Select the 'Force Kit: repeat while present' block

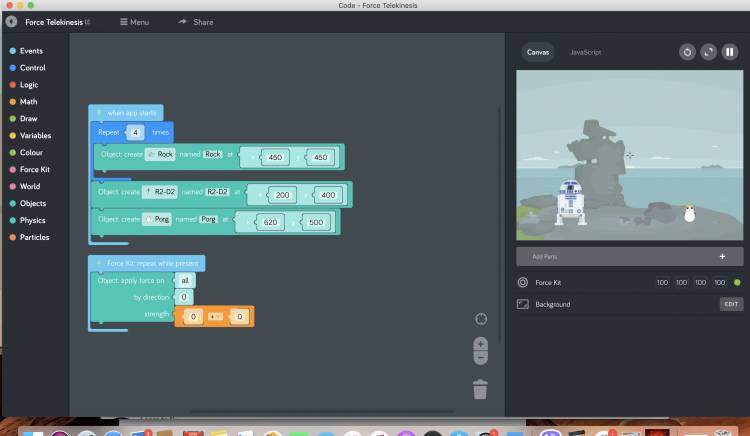click(147, 263)
